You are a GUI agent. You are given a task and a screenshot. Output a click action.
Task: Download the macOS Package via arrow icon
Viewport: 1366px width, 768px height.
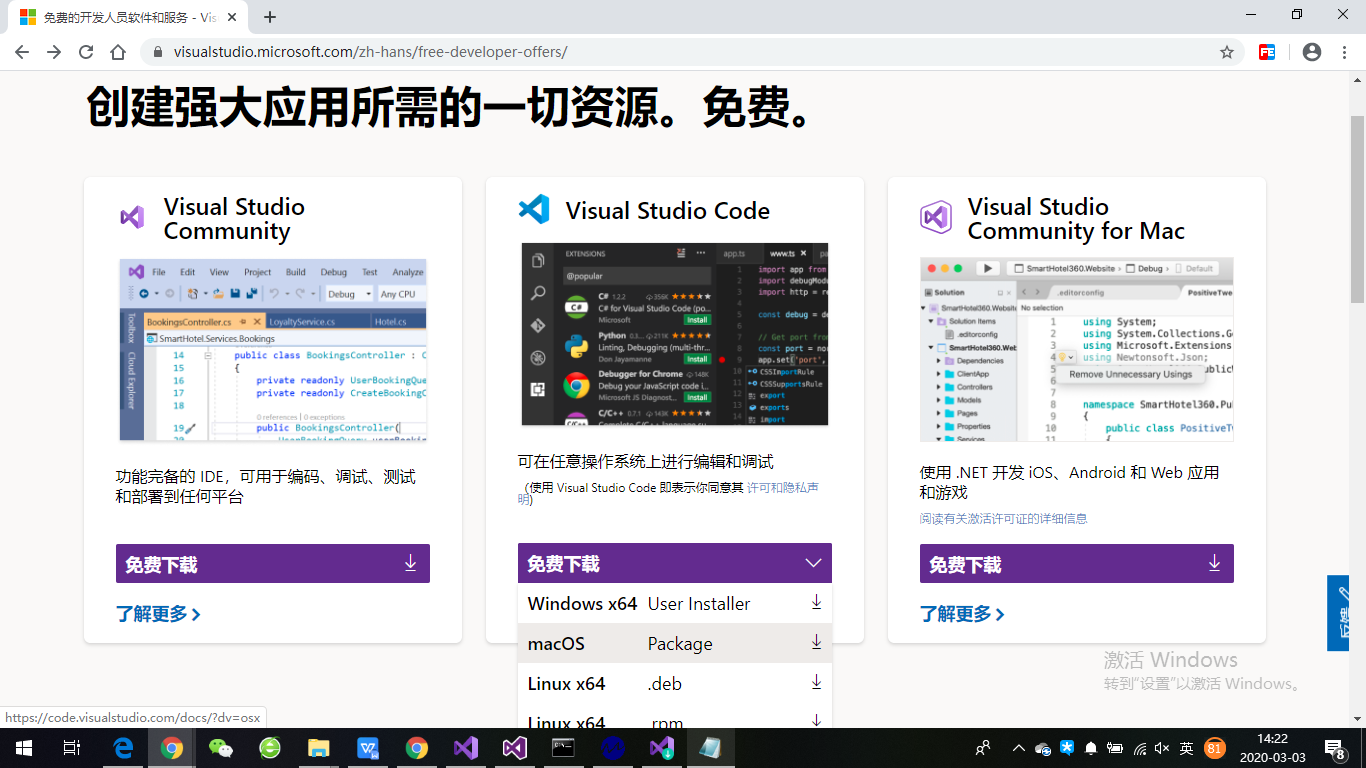click(x=816, y=642)
